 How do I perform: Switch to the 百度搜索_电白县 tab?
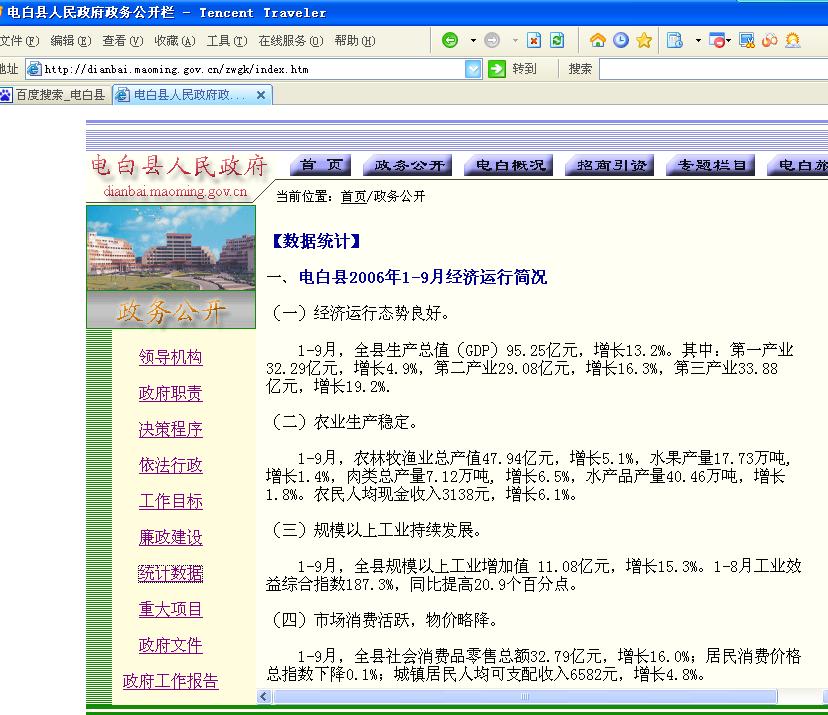coord(55,95)
